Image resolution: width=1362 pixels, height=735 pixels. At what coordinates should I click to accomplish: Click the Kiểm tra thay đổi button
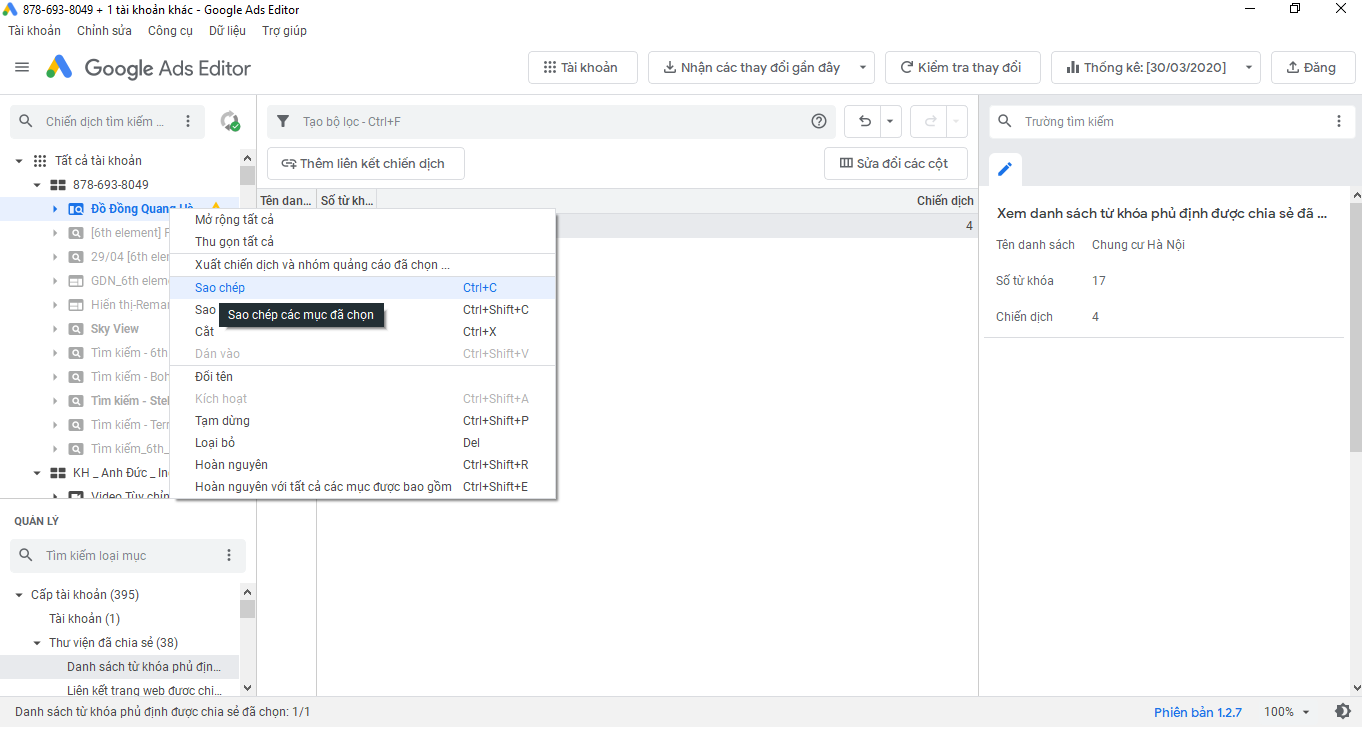point(961,68)
